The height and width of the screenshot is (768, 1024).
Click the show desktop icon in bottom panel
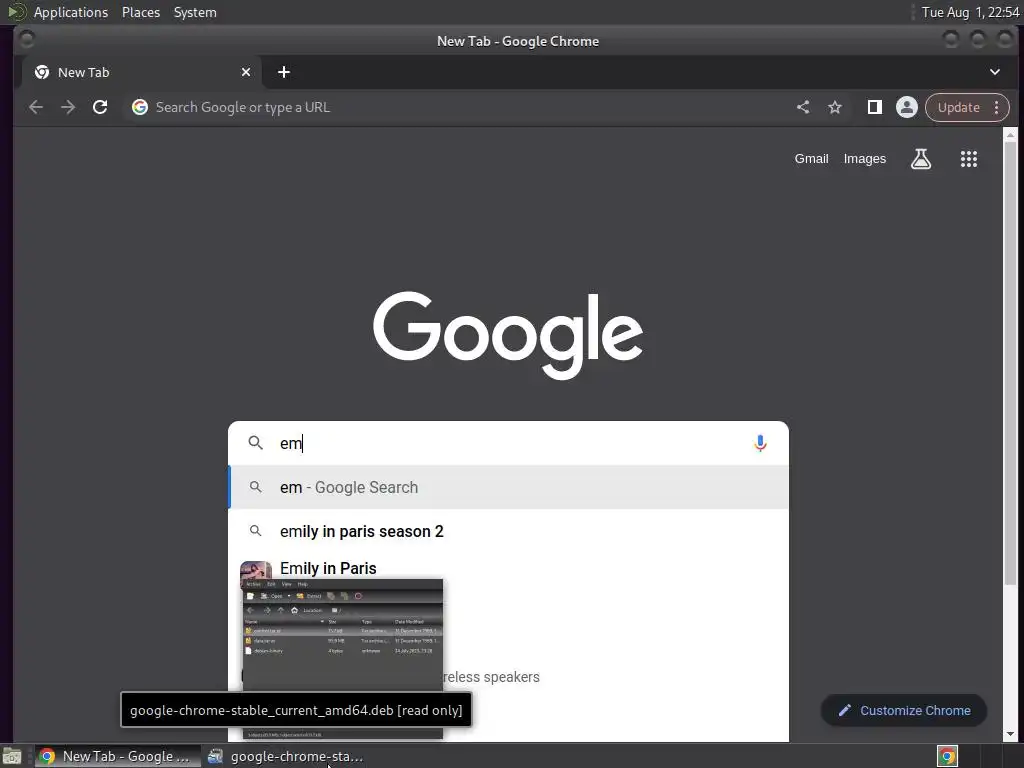point(12,756)
